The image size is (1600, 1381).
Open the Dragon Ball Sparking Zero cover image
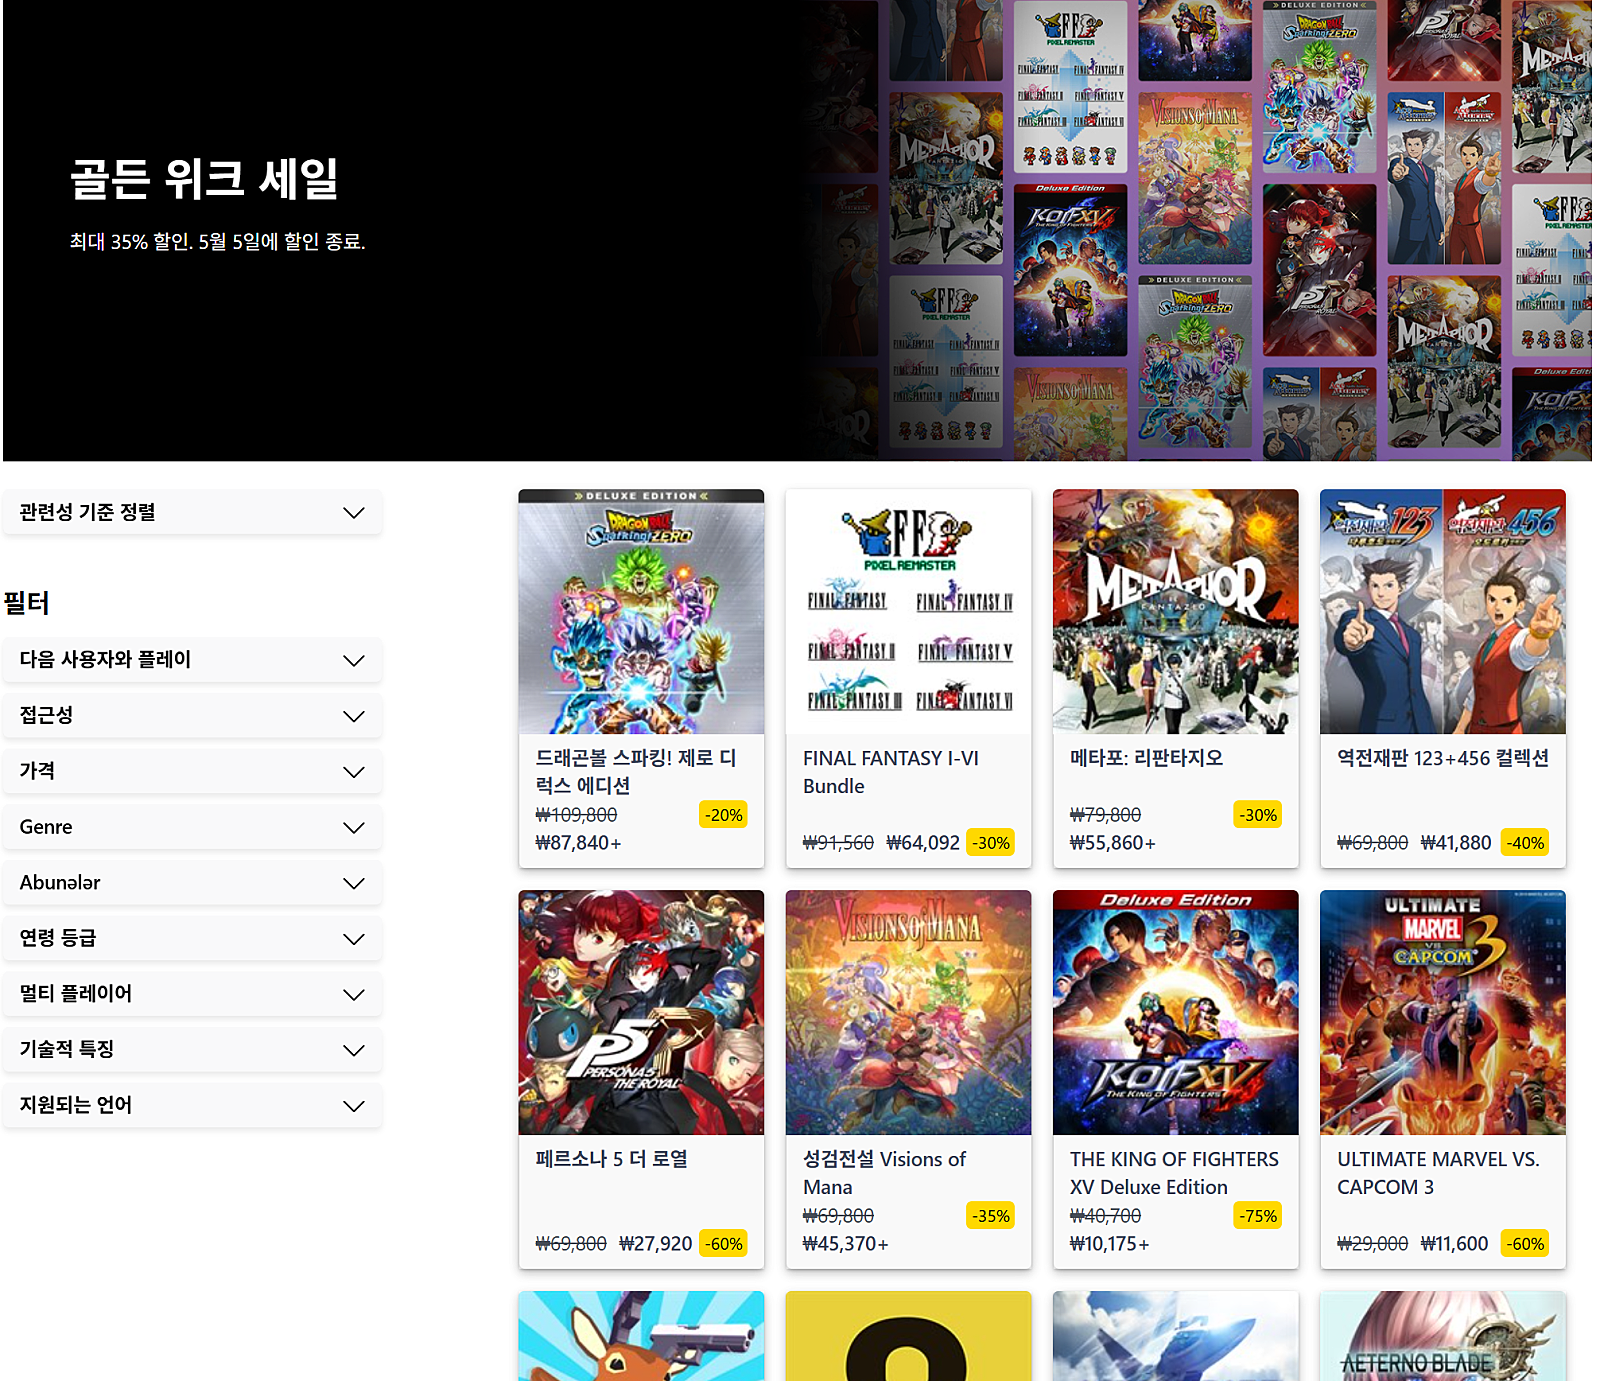click(641, 611)
